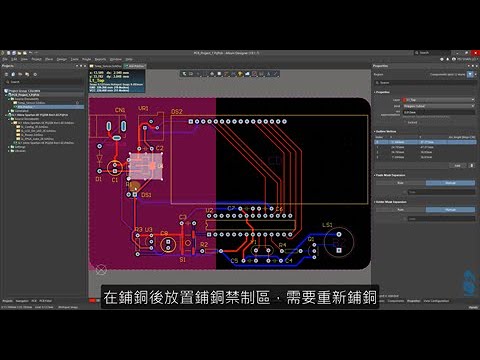Collapse the PCB_Project_1.PrjPcb project node
The image size is (480, 360).
click(x=6, y=95)
